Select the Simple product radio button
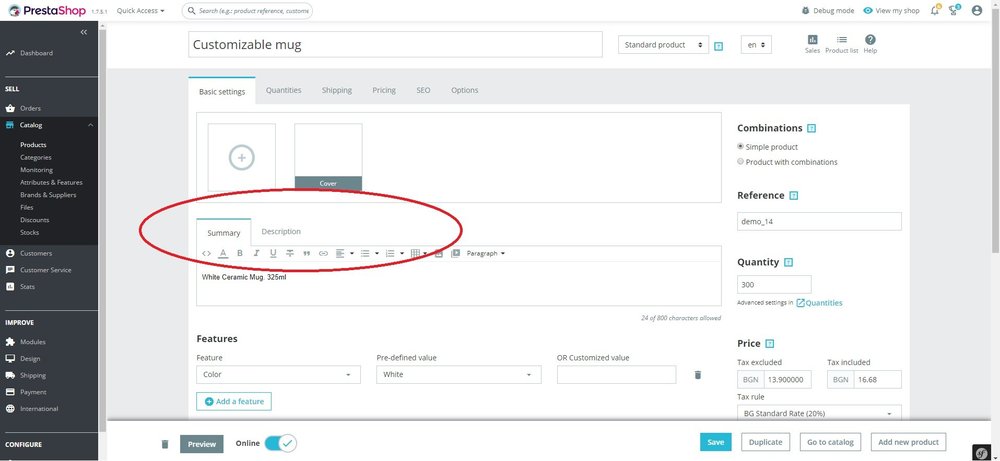This screenshot has height=461, width=1000. 740,146
